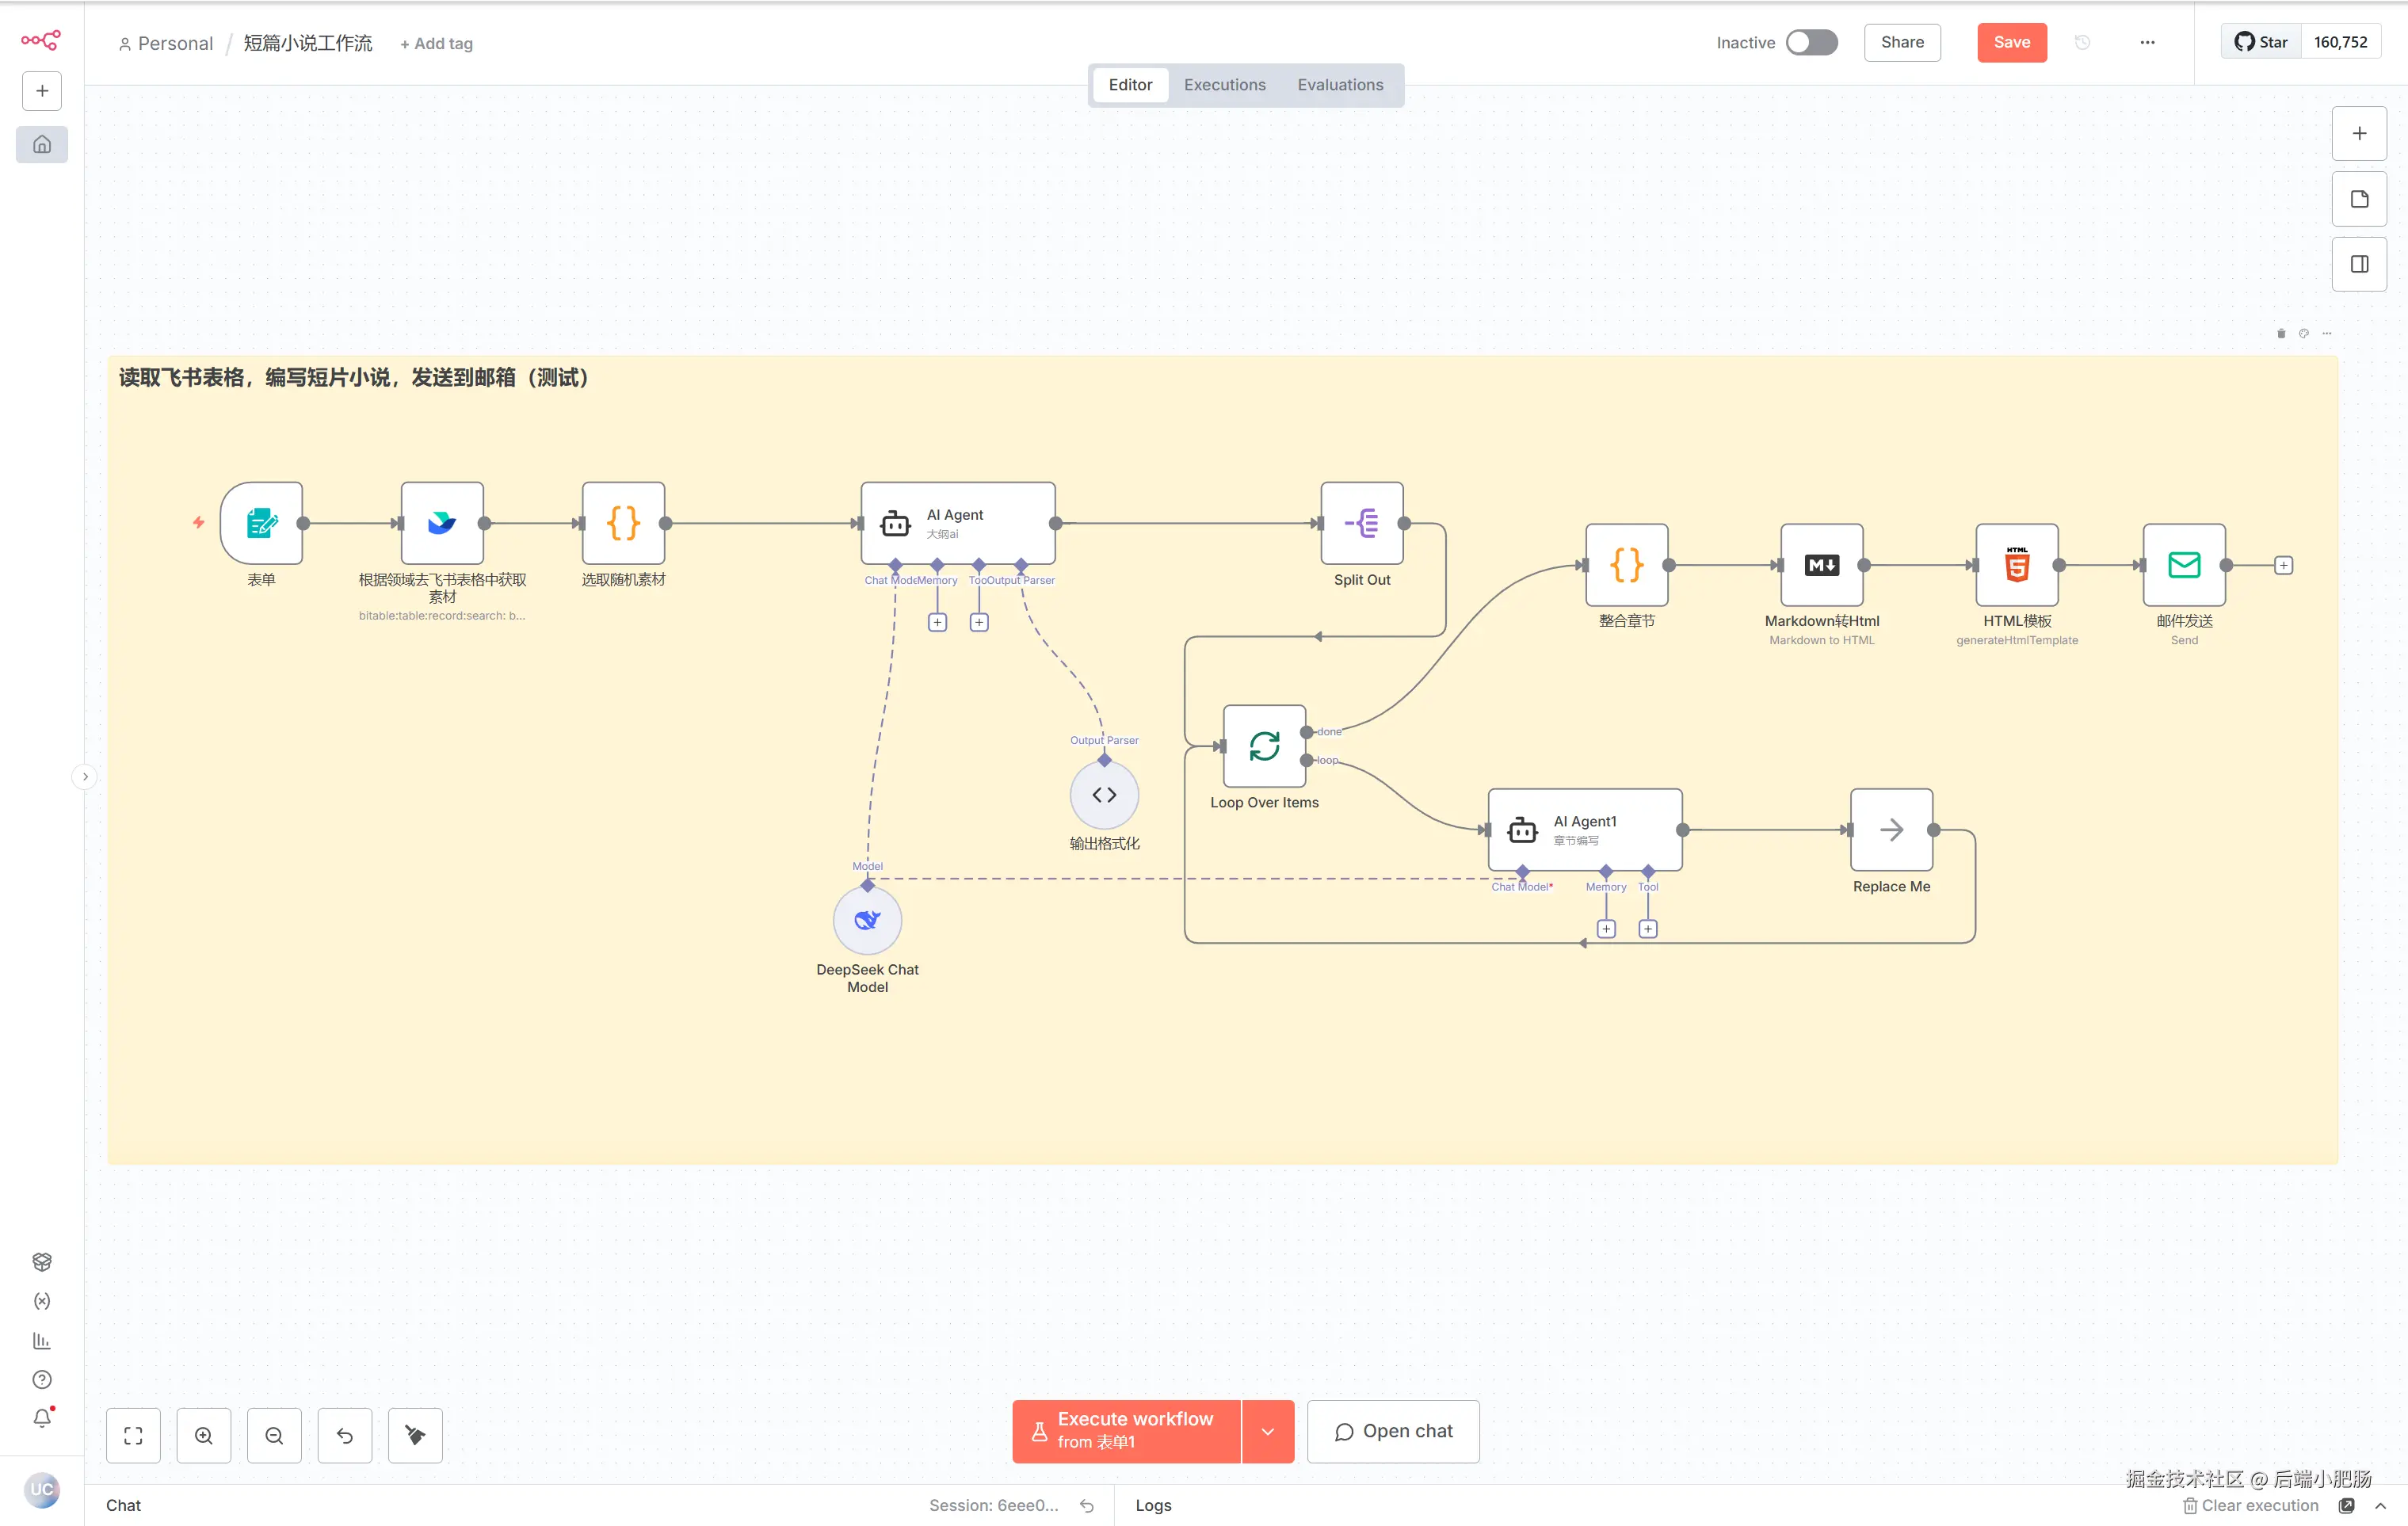Open the HTML模板 node
Viewport: 2408px width, 1526px height.
click(x=2016, y=565)
